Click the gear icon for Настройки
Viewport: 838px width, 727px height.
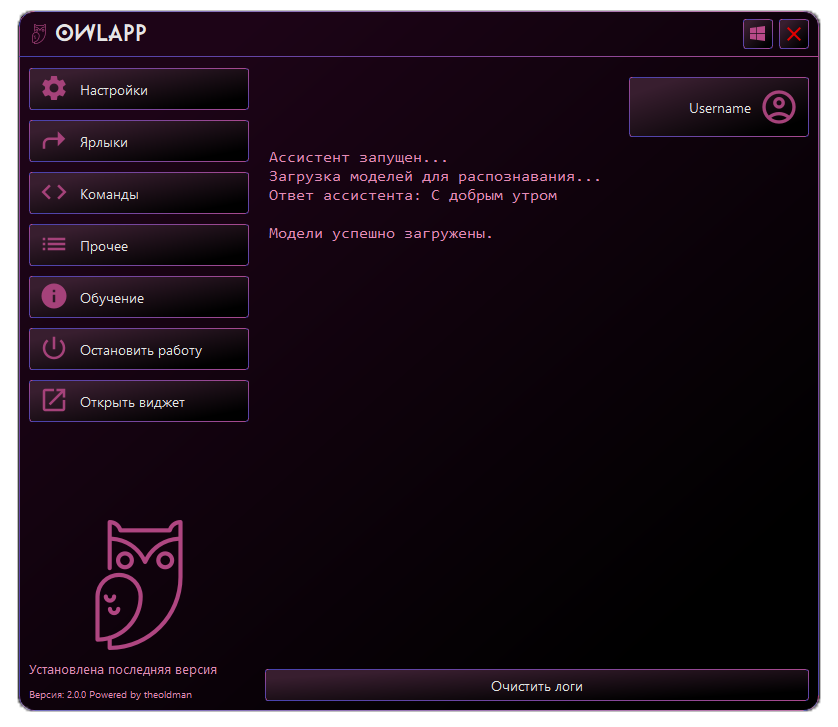tap(54, 89)
